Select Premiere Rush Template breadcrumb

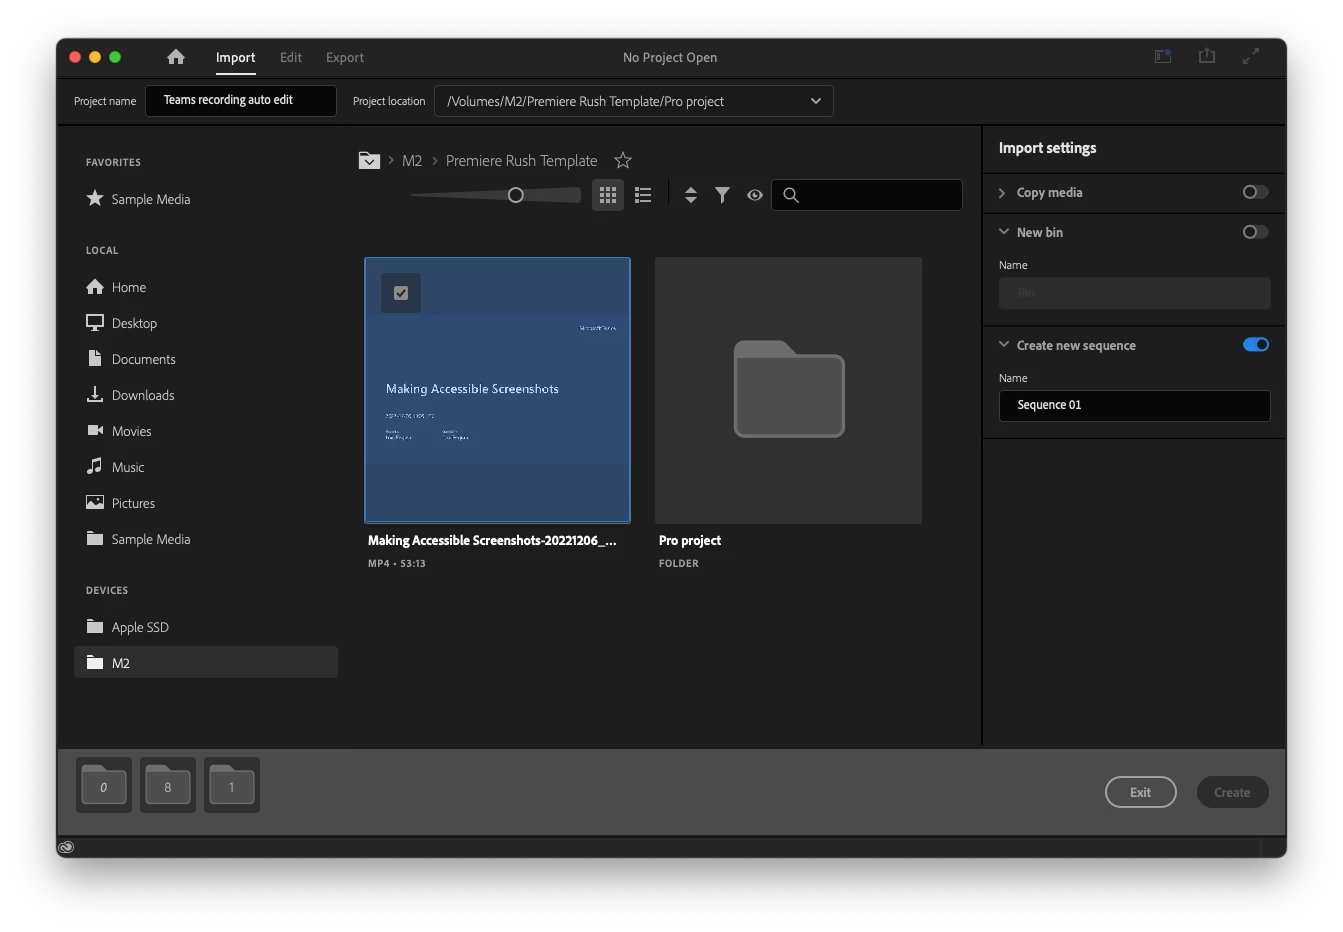(x=521, y=161)
